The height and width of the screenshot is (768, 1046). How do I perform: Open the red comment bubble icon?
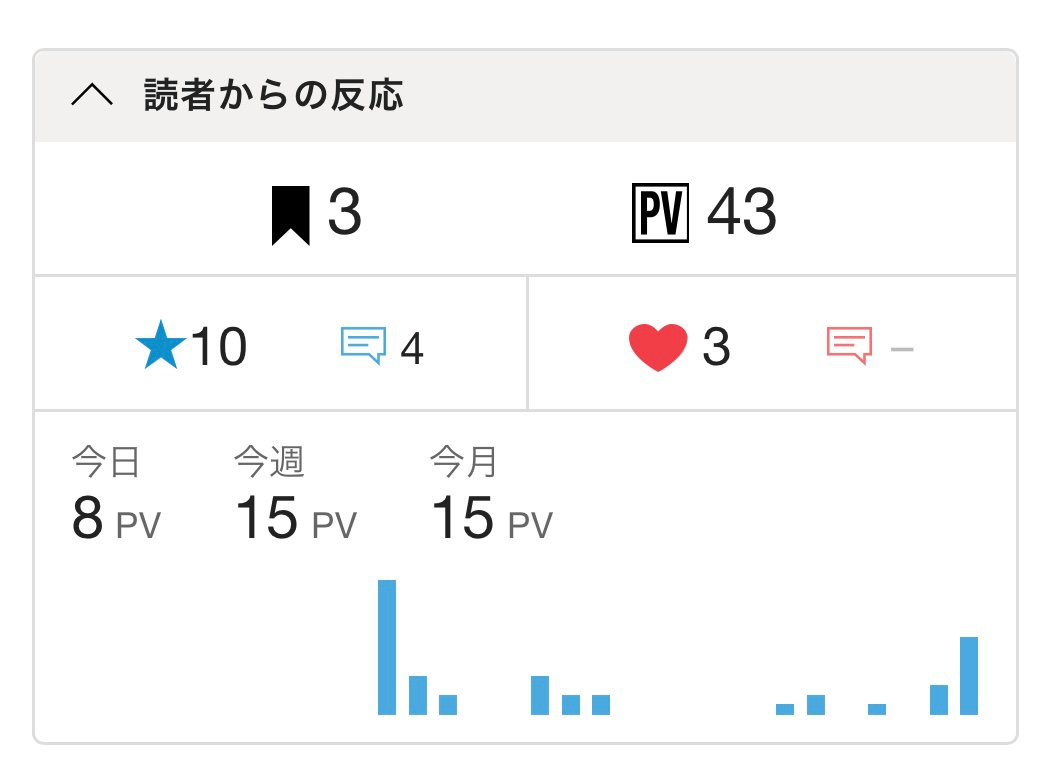click(849, 346)
